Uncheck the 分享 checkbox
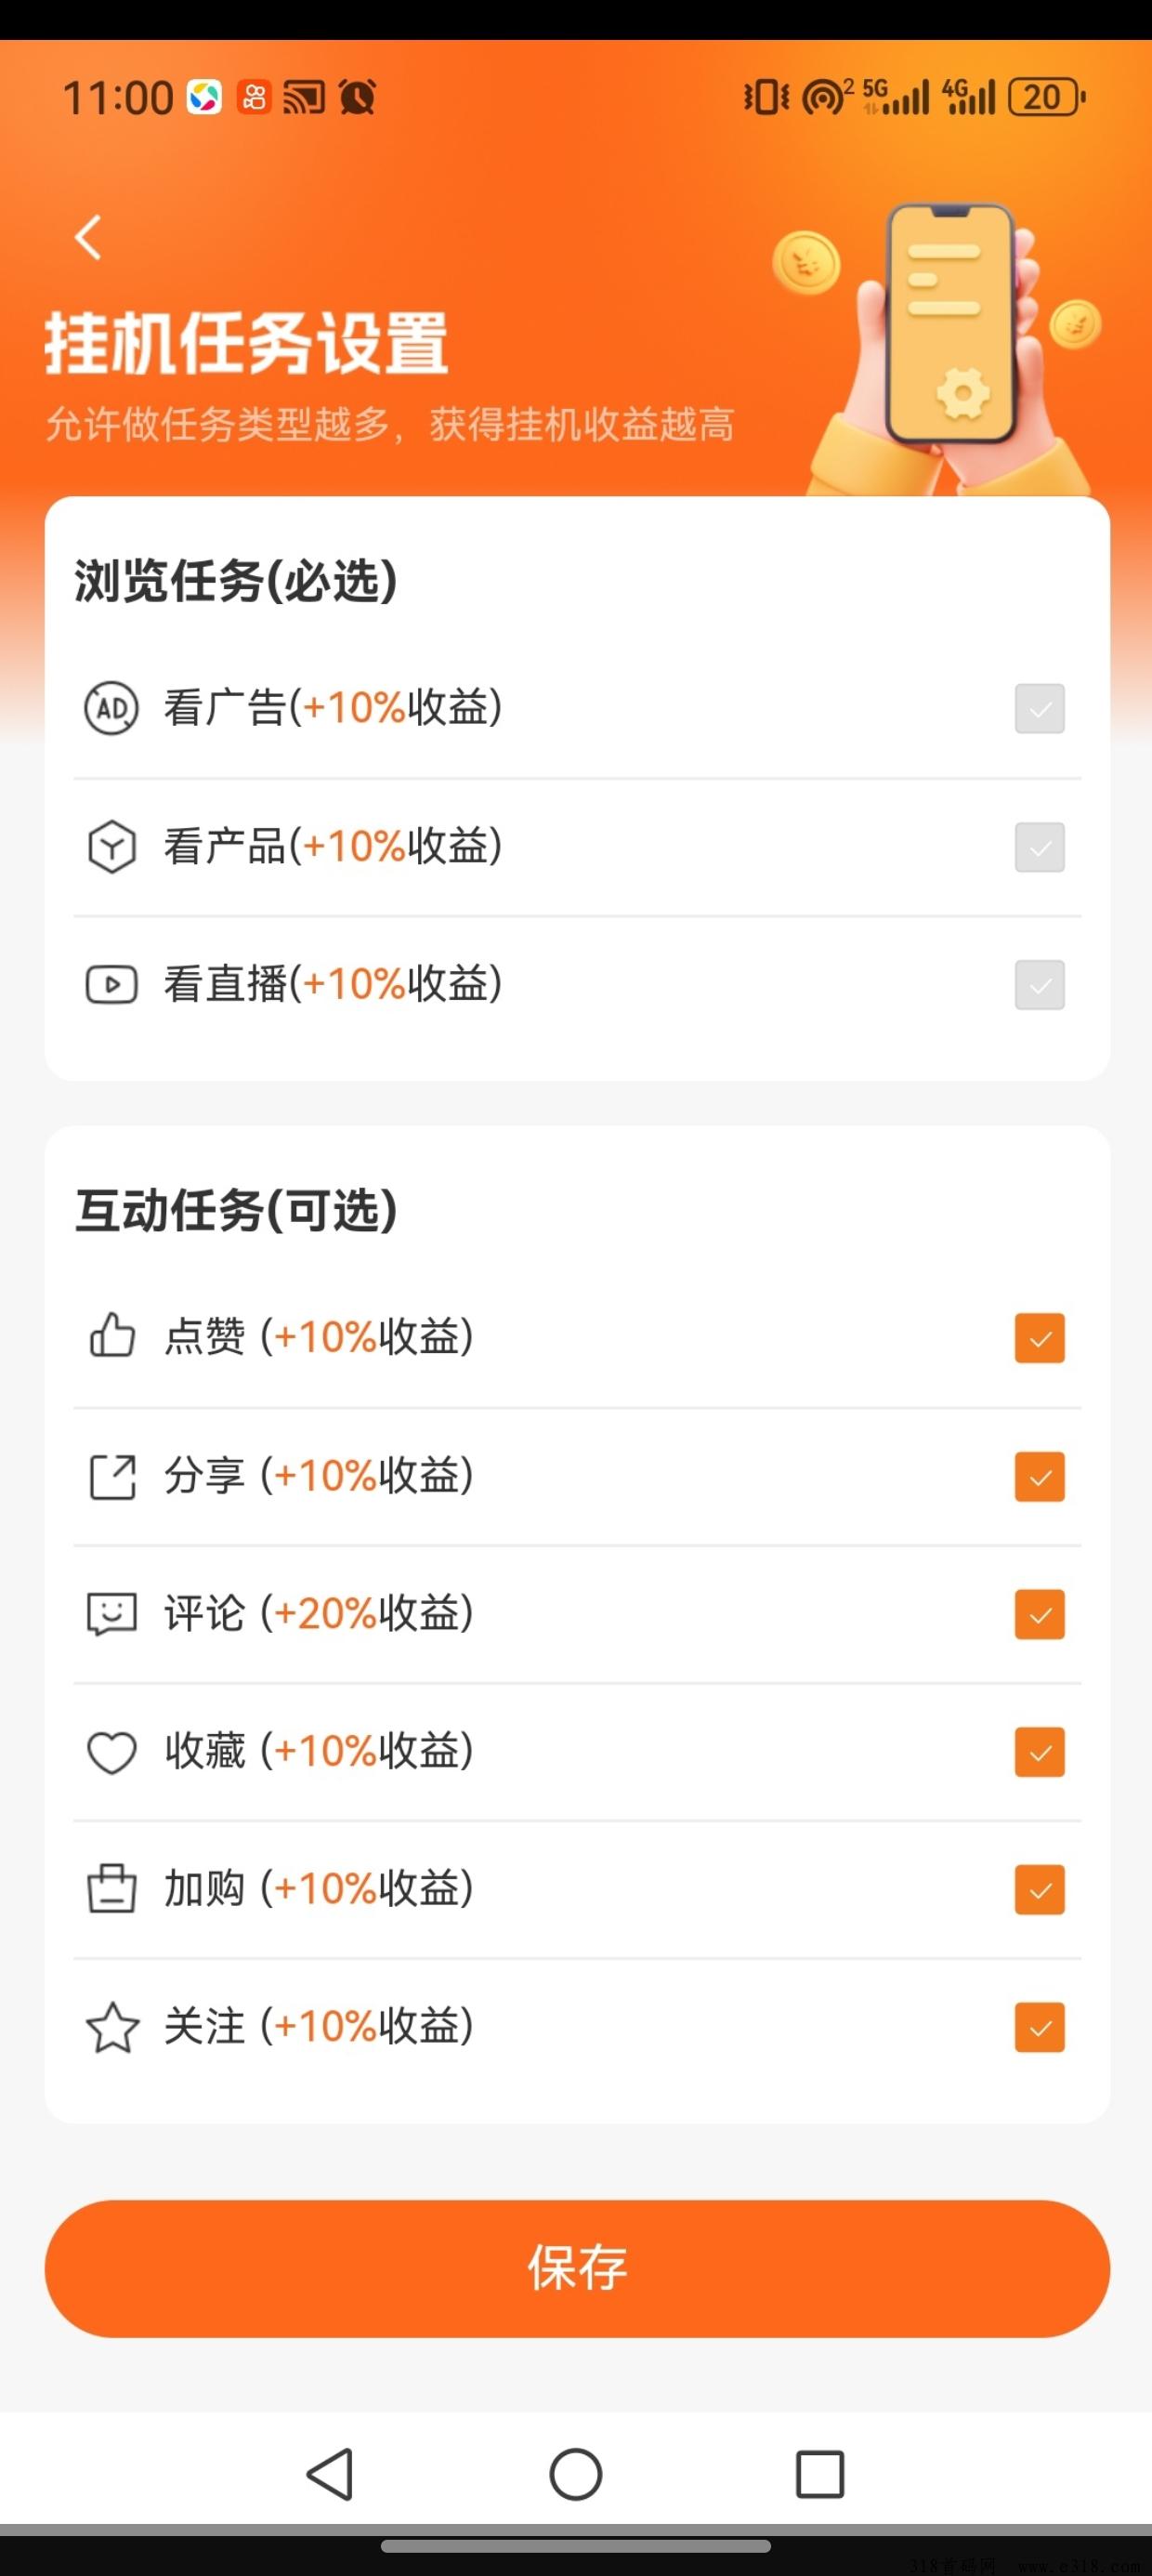Viewport: 1152px width, 2576px height. pos(1040,1476)
